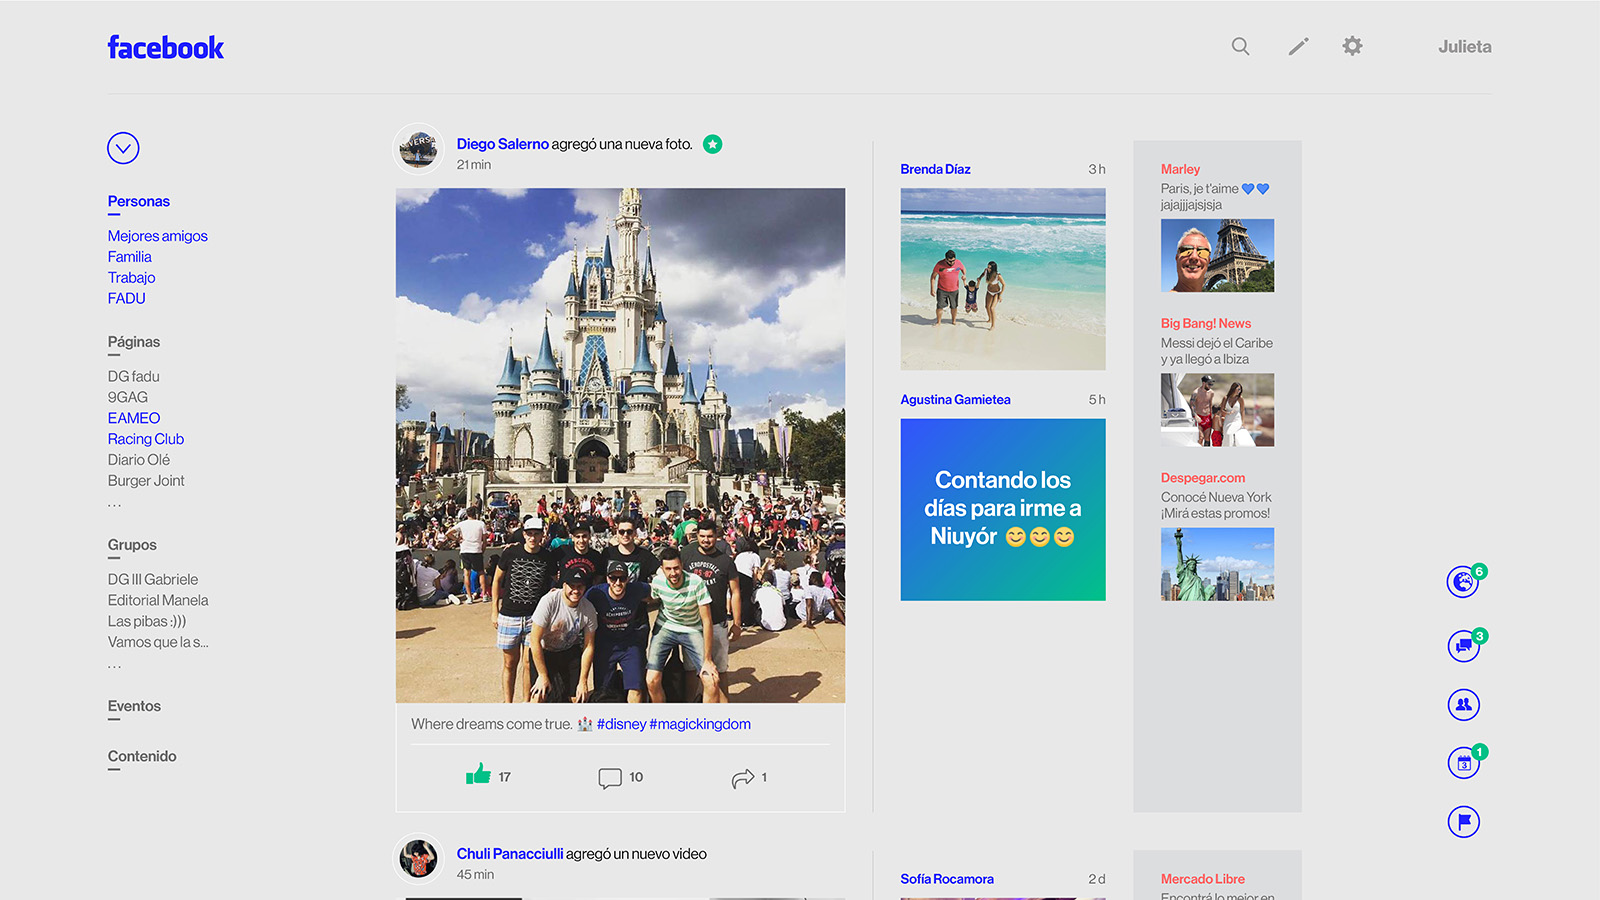This screenshot has height=900, width=1600.
Task: Open the pencil compose icon
Action: coord(1298,46)
